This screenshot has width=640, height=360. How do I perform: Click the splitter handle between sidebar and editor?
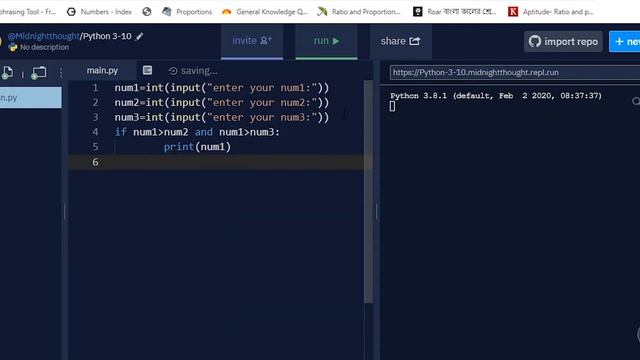click(x=64, y=211)
